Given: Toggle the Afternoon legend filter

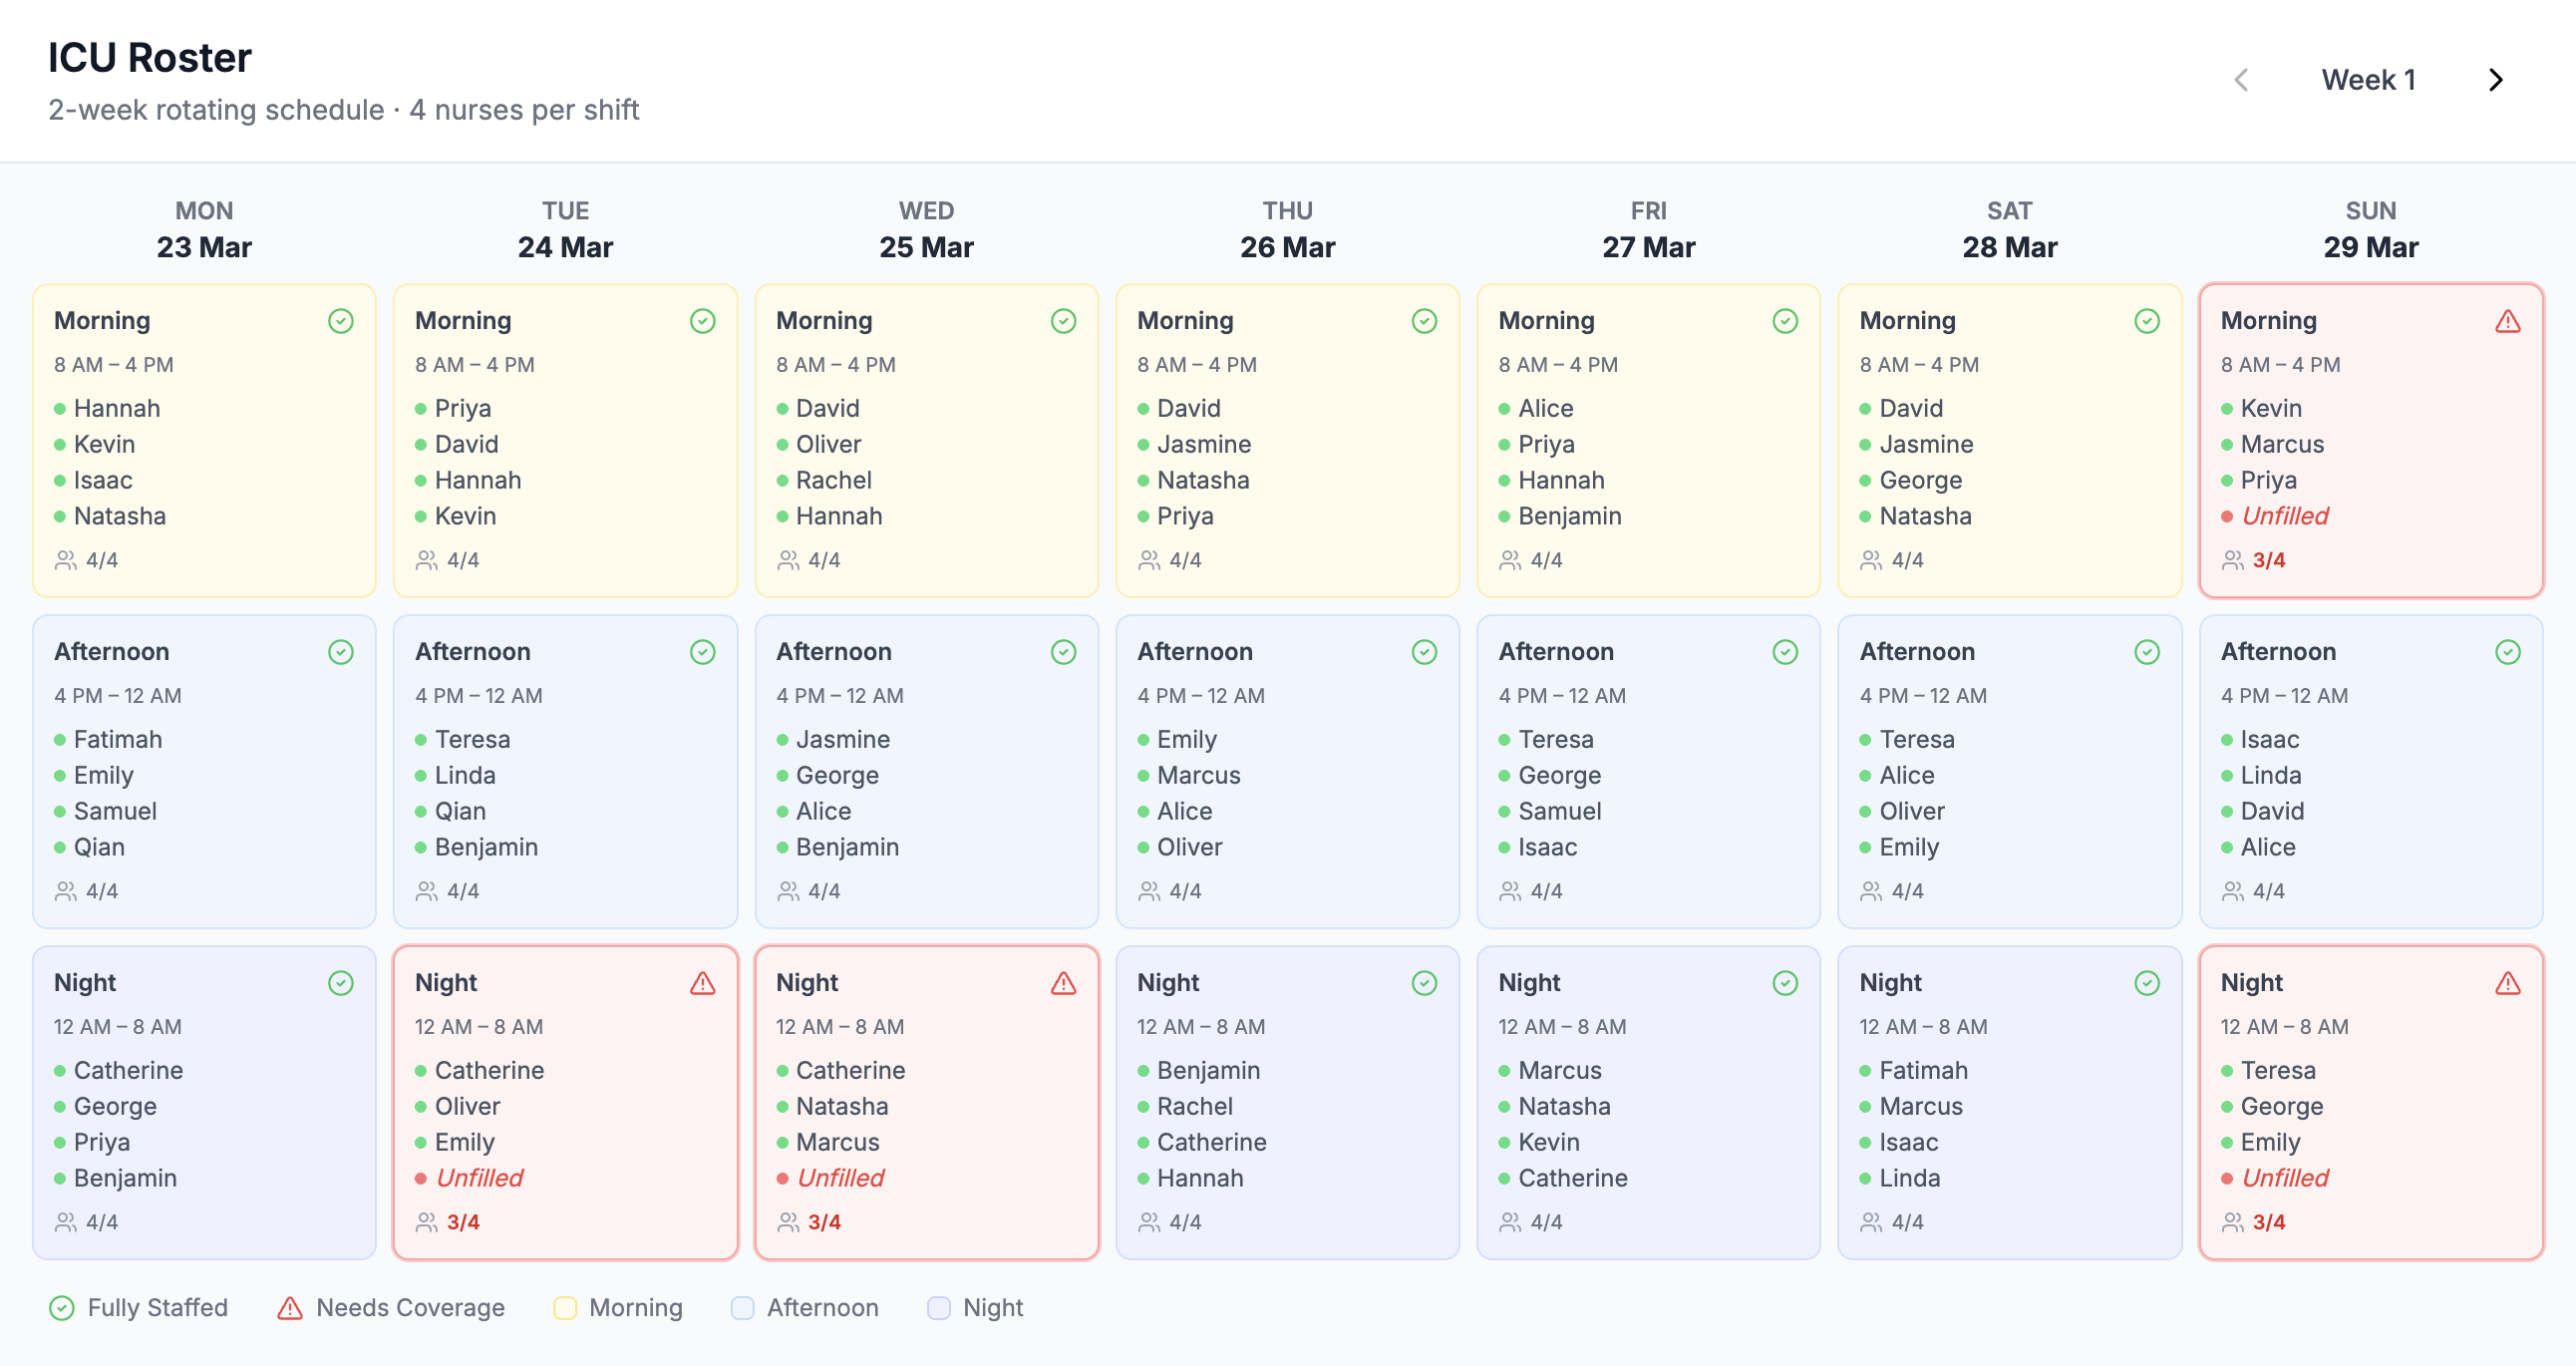Looking at the screenshot, I should [742, 1307].
